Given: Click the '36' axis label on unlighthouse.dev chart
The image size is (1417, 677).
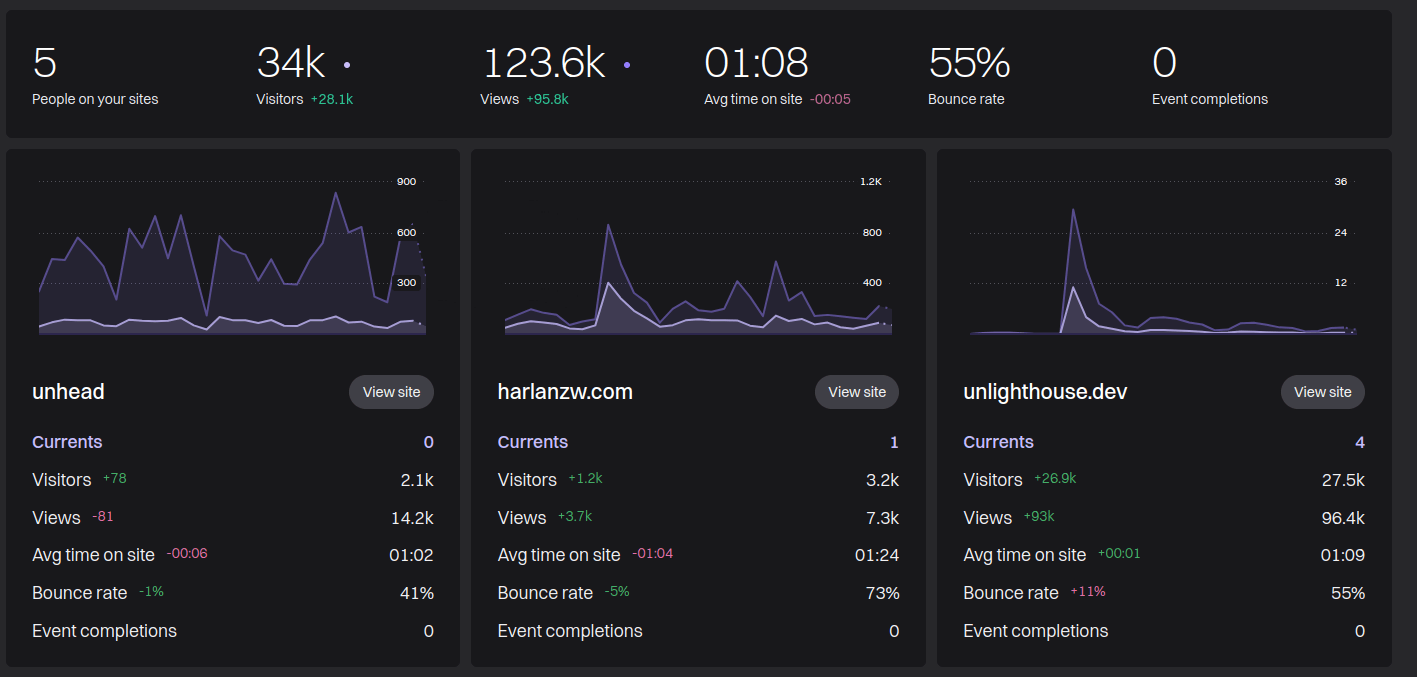Looking at the screenshot, I should [1341, 182].
